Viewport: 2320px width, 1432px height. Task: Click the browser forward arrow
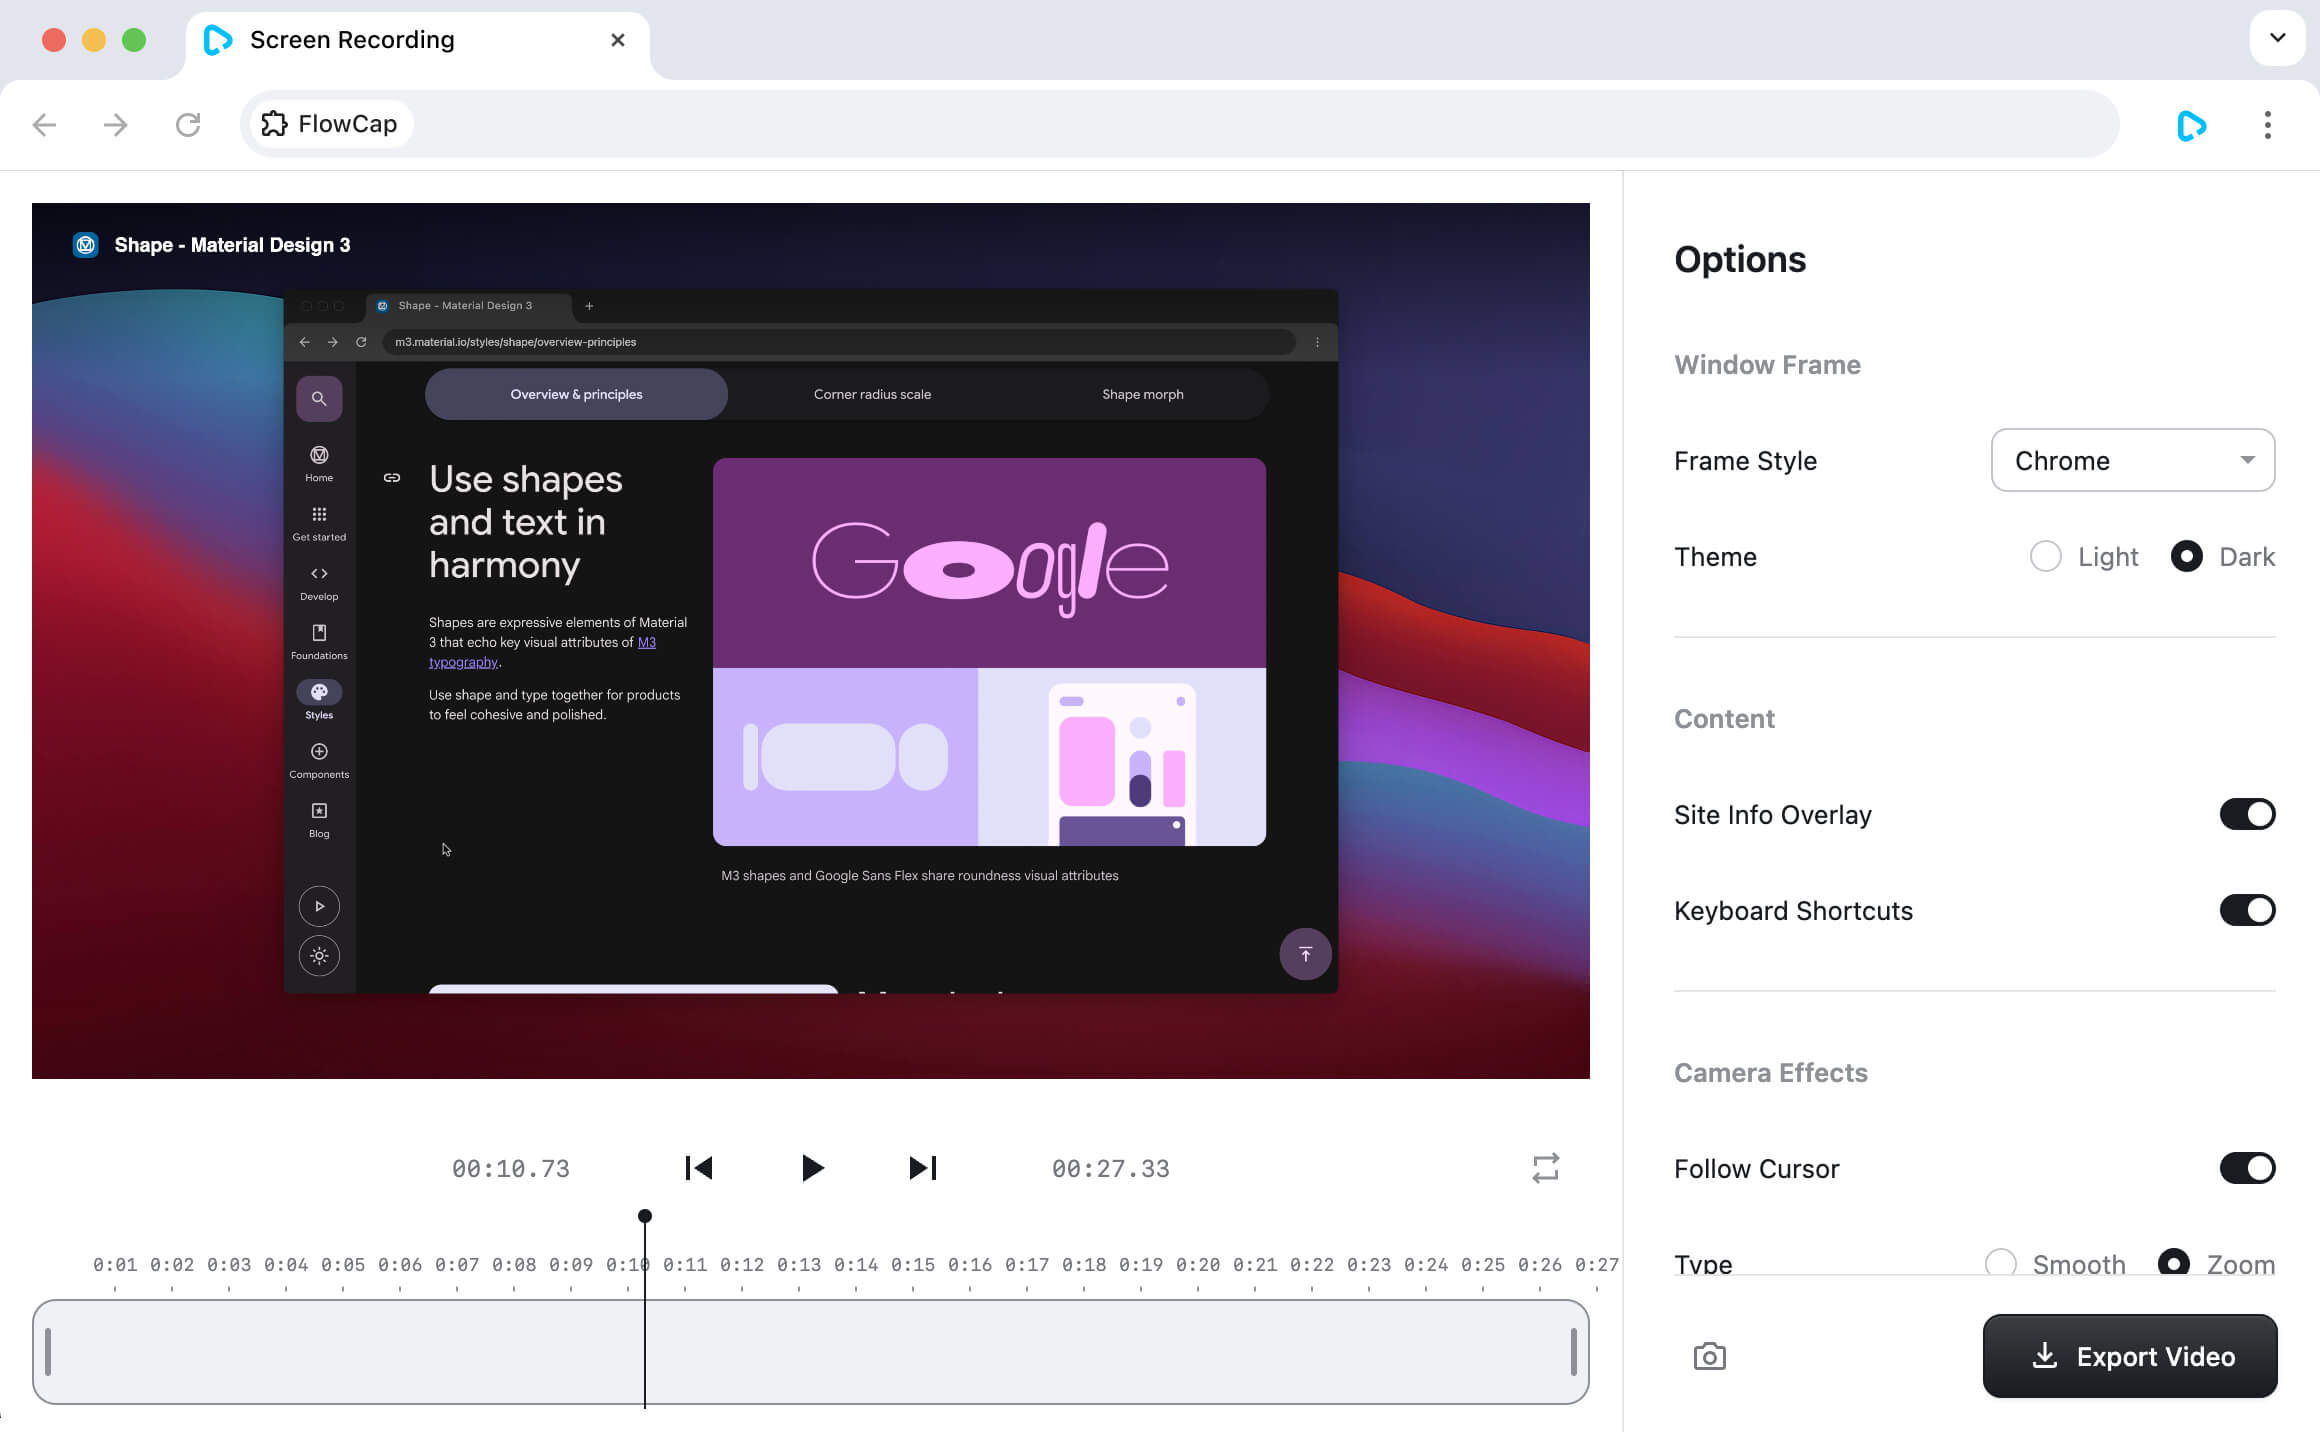click(x=116, y=125)
